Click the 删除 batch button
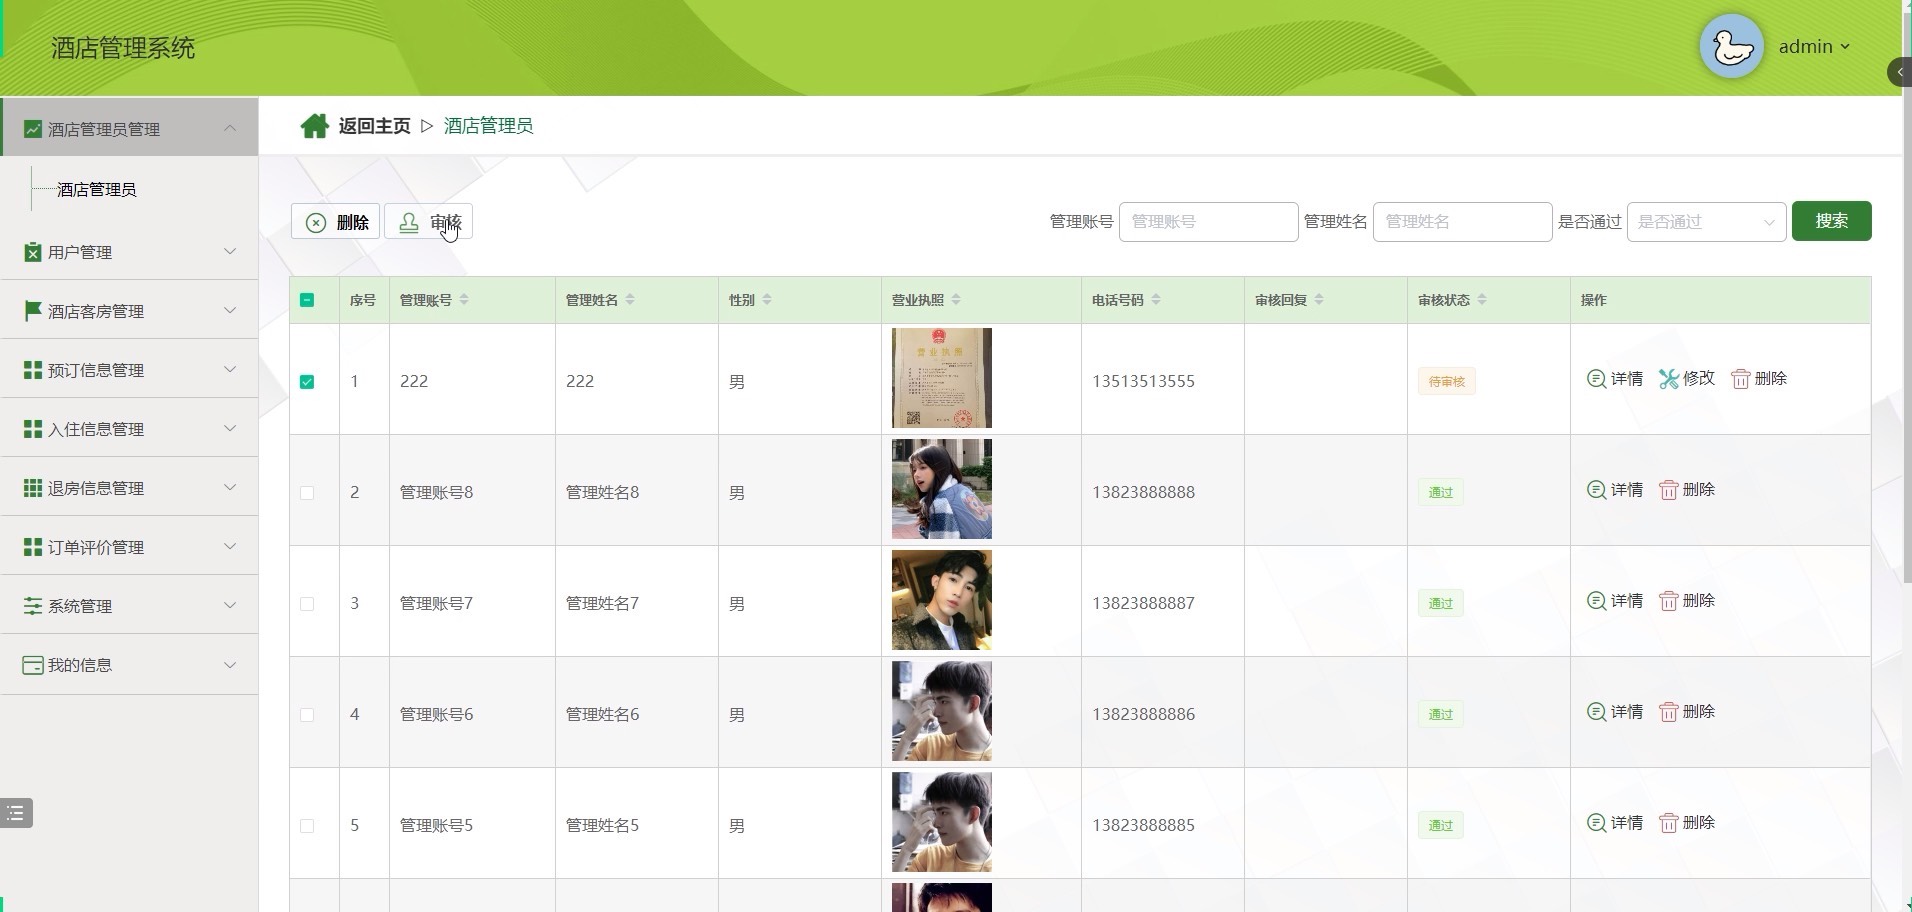The image size is (1912, 912). click(335, 222)
